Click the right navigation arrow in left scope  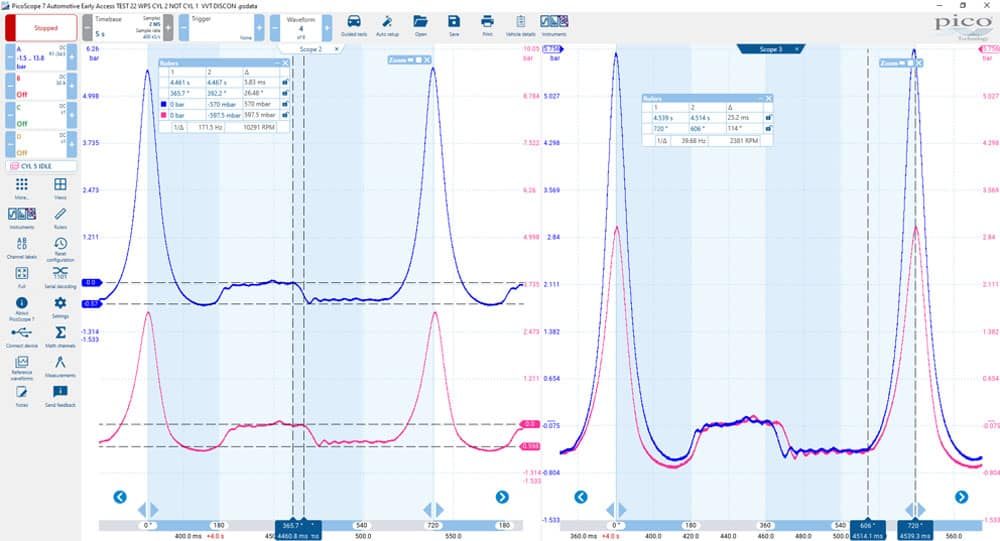point(502,497)
